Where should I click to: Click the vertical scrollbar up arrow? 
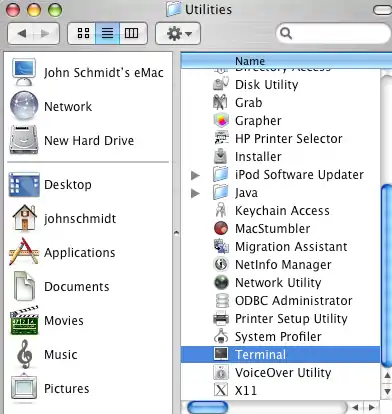[387, 375]
